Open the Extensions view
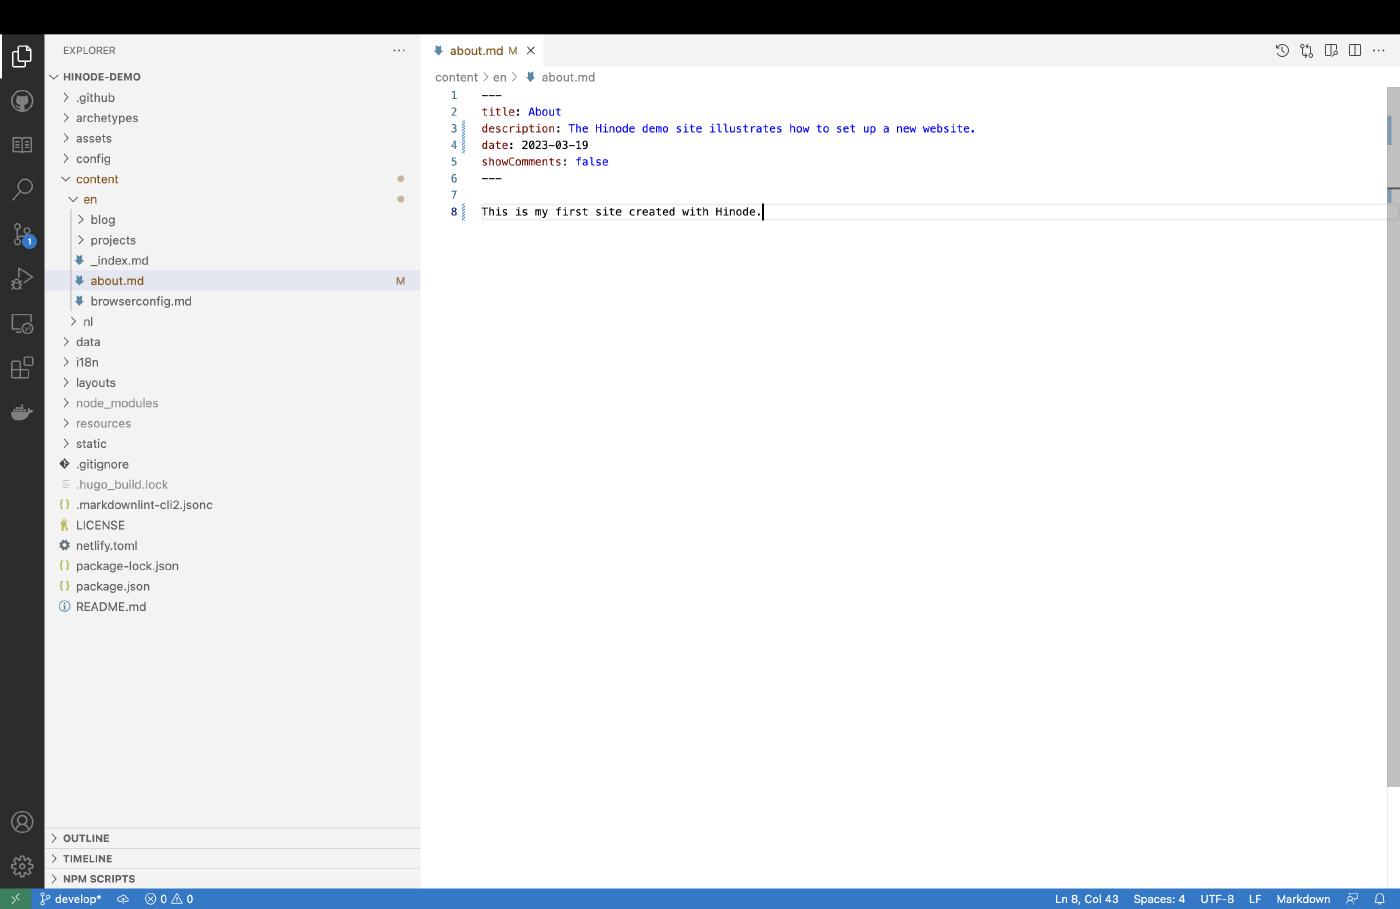 pos(22,368)
